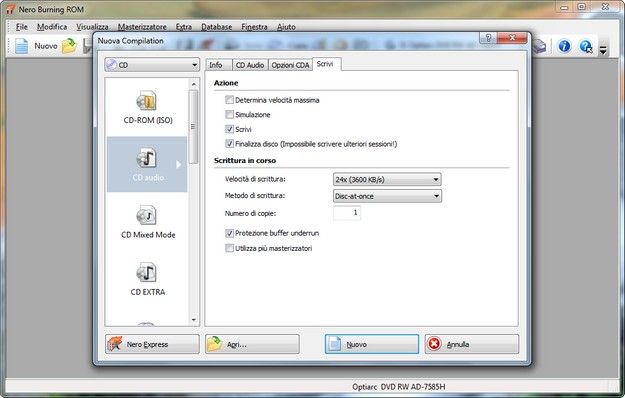Click the Nuovo document icon in main toolbar
The image size is (625, 398).
coord(22,46)
